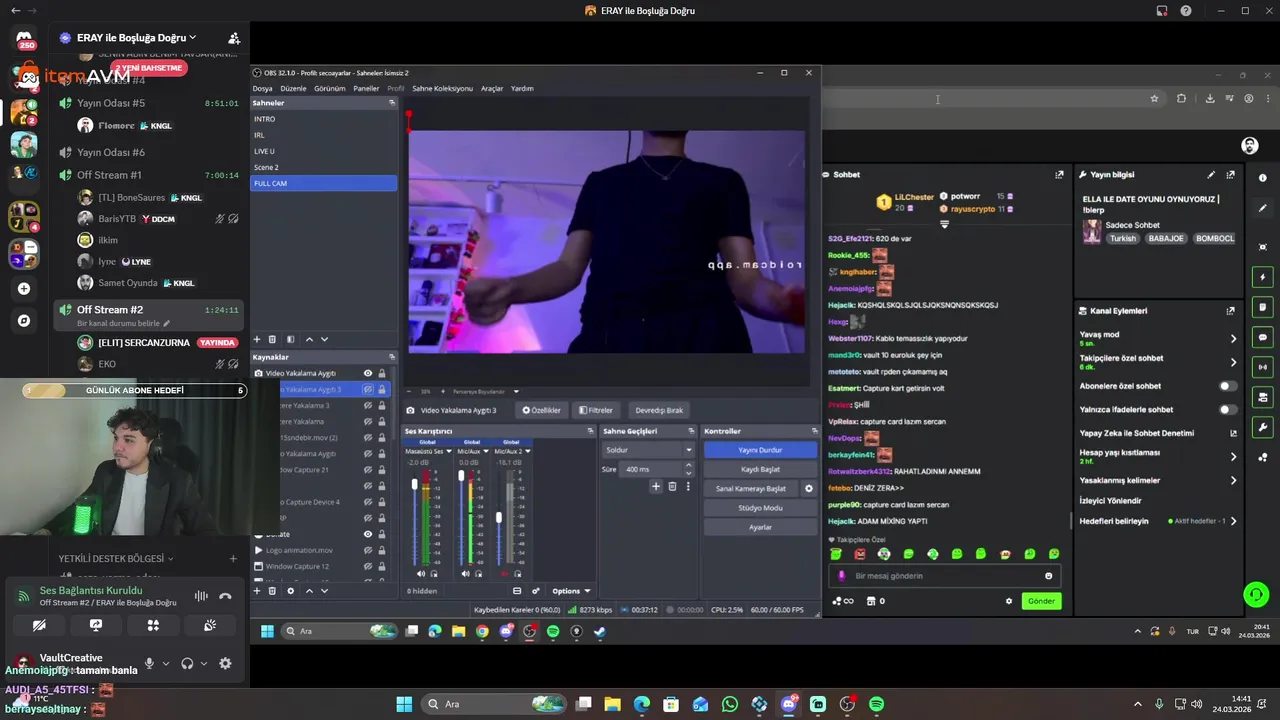Mute the Discord microphone

(149, 663)
